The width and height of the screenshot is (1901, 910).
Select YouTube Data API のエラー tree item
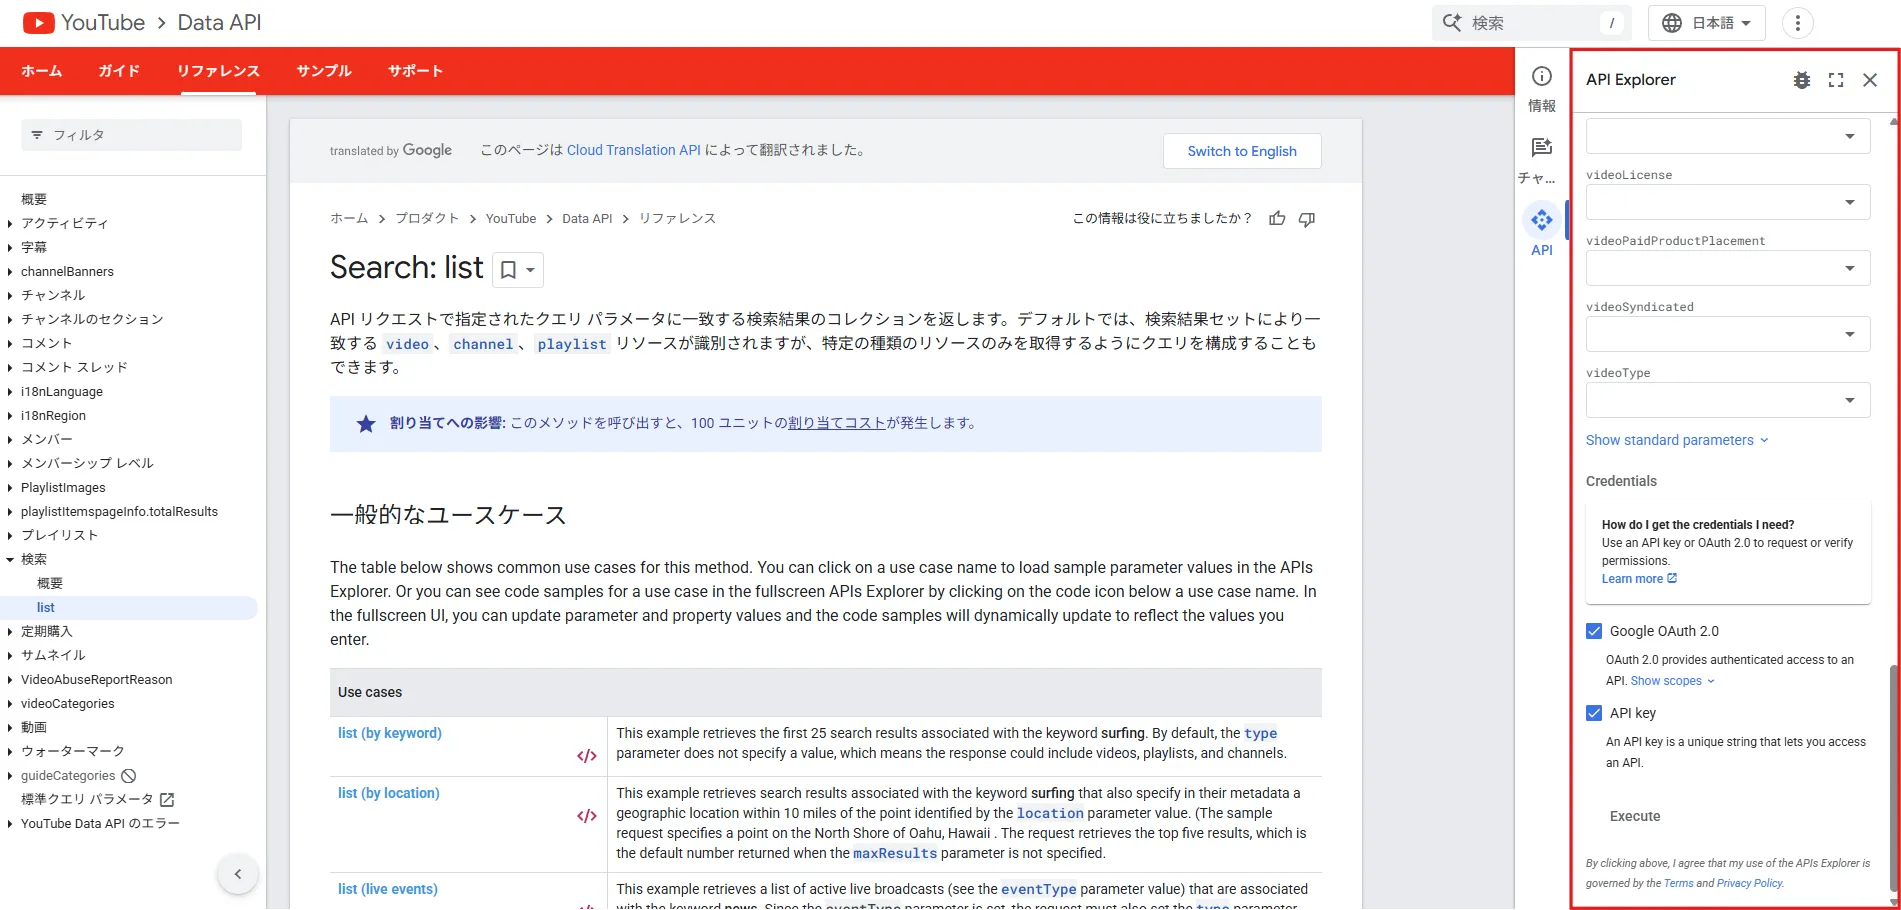tap(100, 824)
